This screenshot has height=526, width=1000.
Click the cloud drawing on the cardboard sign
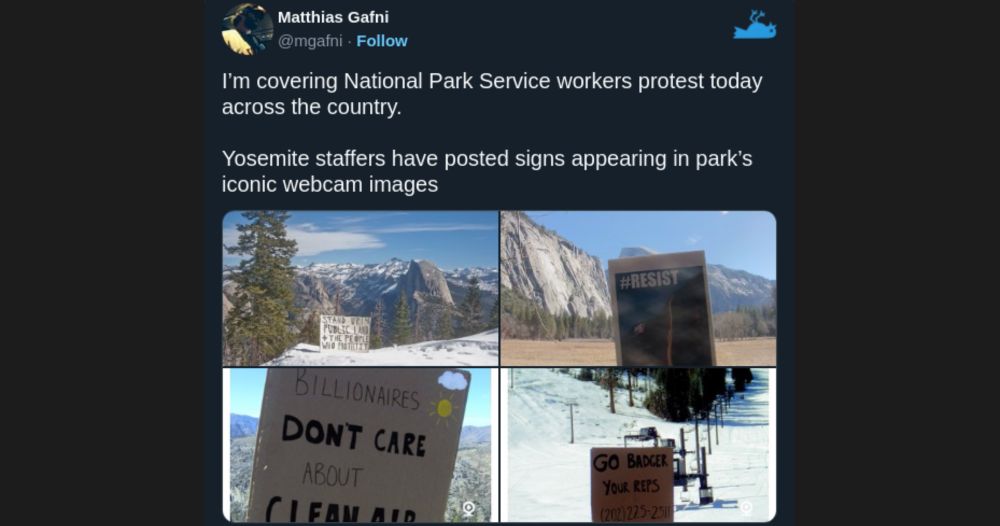pos(453,381)
